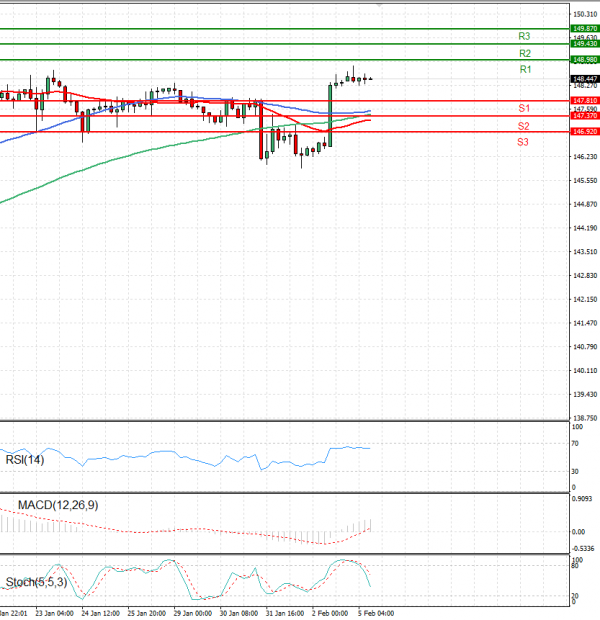This screenshot has width=600, height=620.
Task: Click the RSI 30 level label
Action: [x=575, y=471]
